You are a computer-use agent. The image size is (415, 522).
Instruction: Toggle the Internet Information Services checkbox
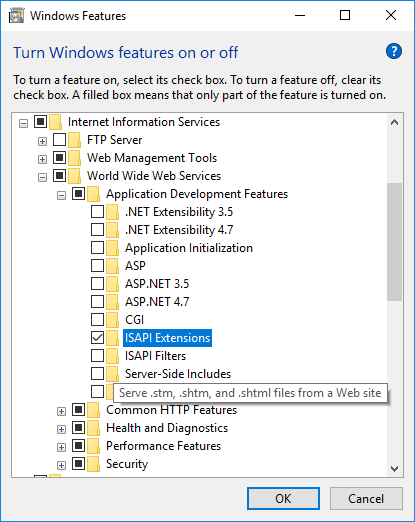click(41, 122)
